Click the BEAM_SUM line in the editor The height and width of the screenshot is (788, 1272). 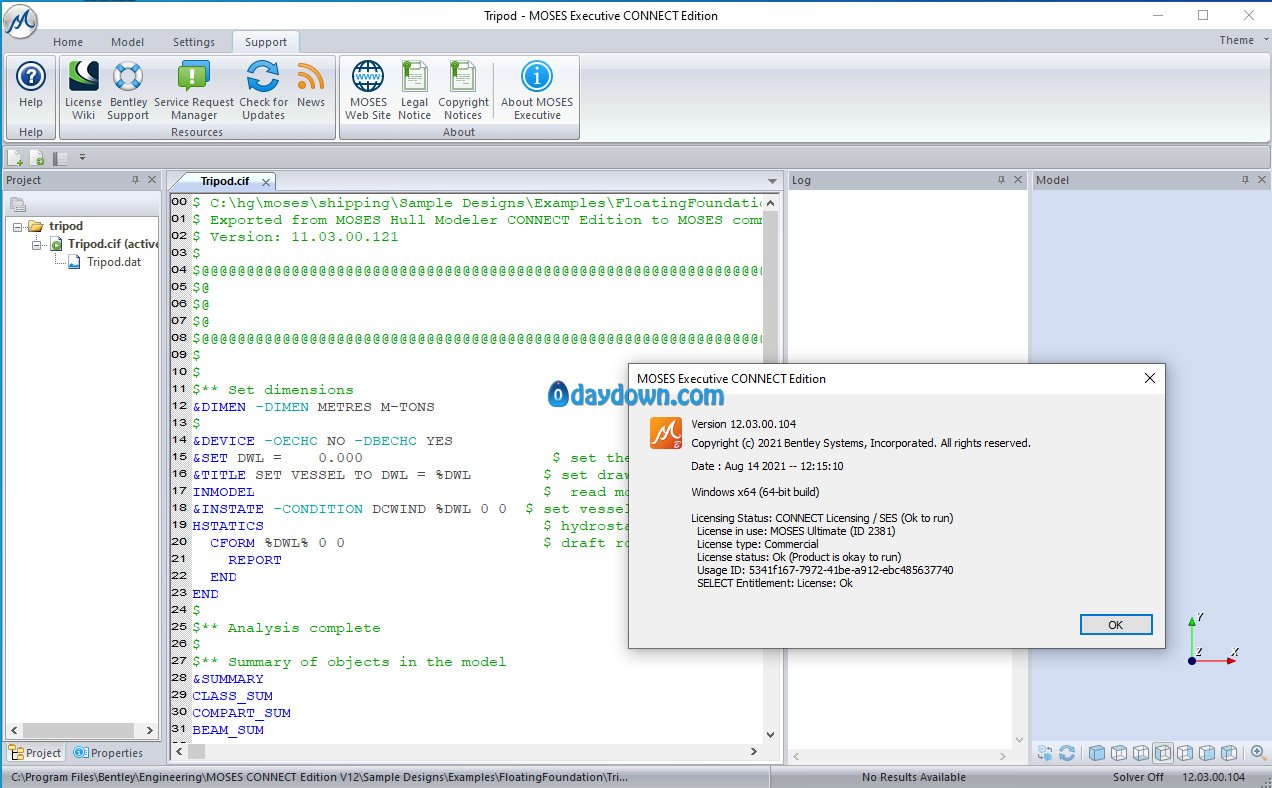(x=228, y=730)
